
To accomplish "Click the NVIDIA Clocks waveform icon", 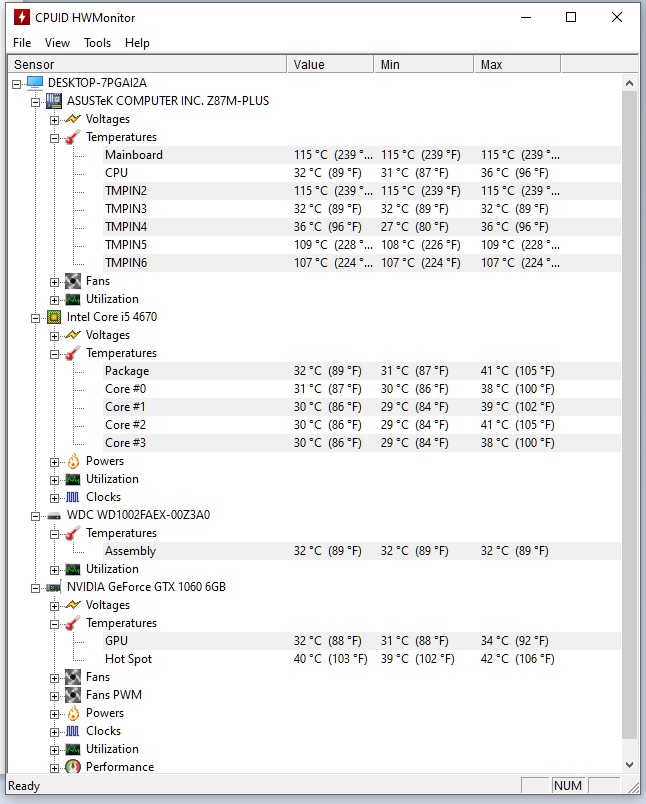I will [x=73, y=731].
